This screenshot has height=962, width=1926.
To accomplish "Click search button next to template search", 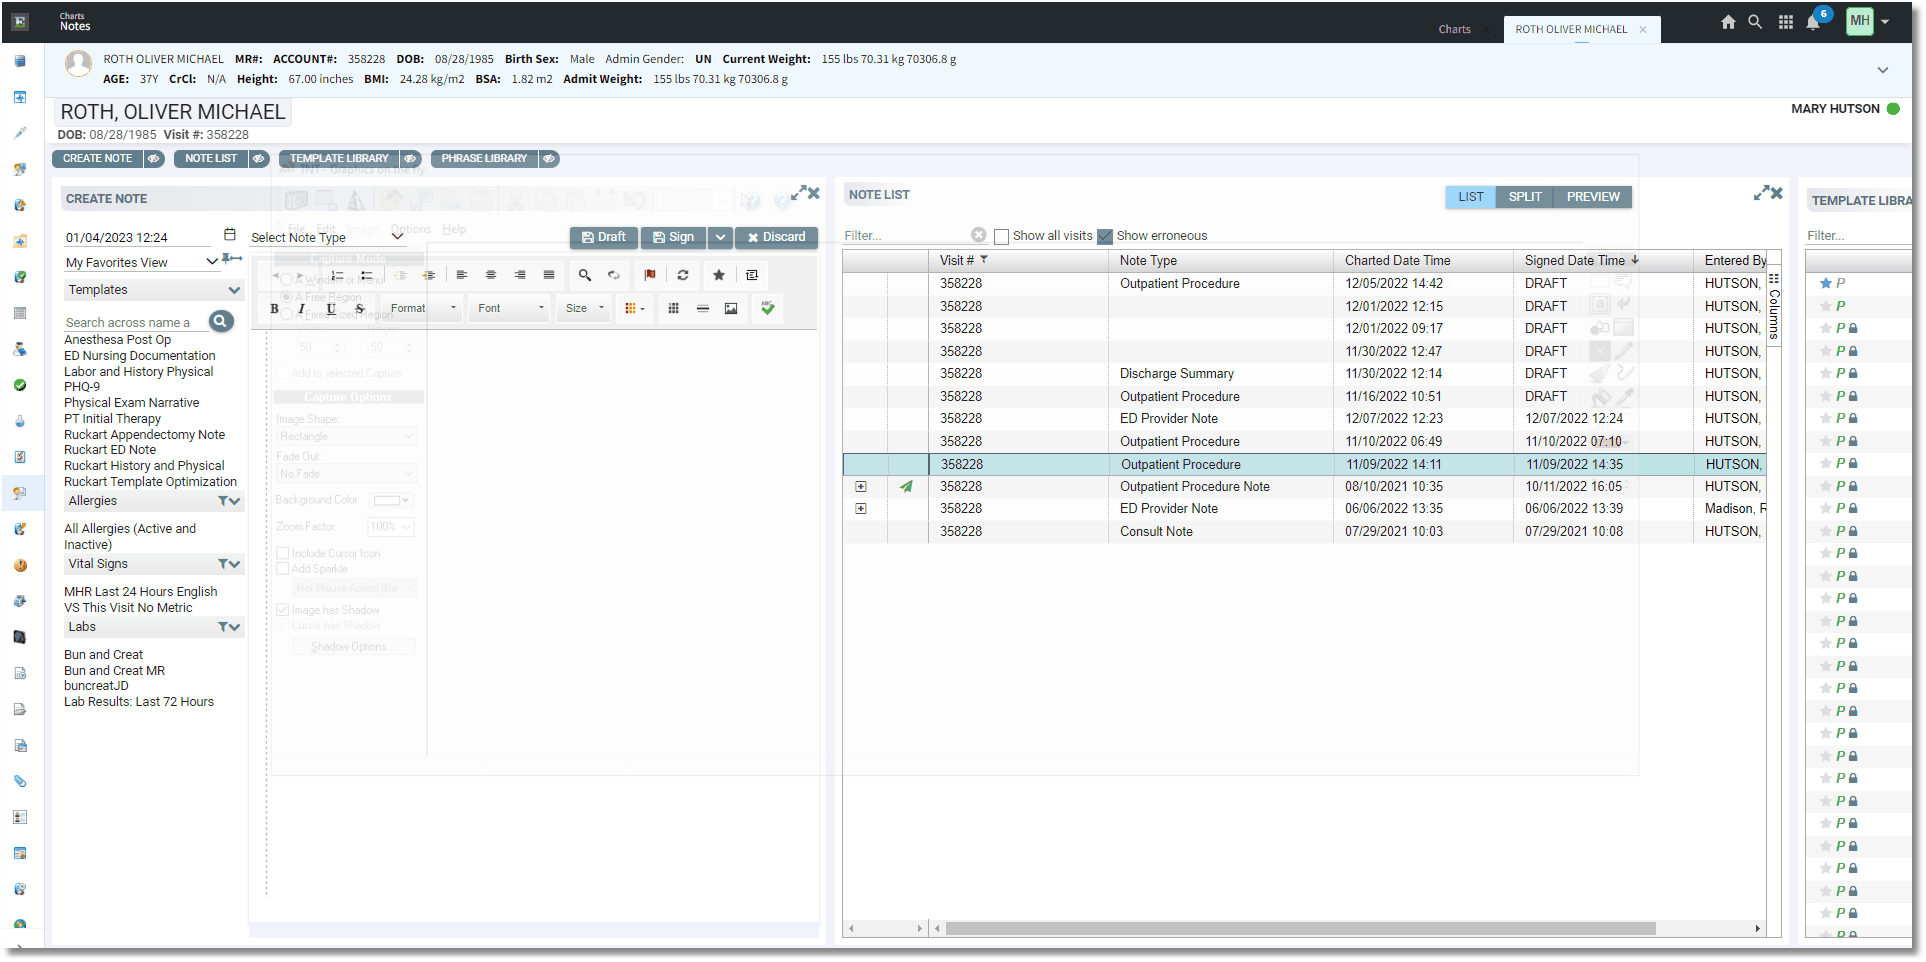I will pos(221,321).
